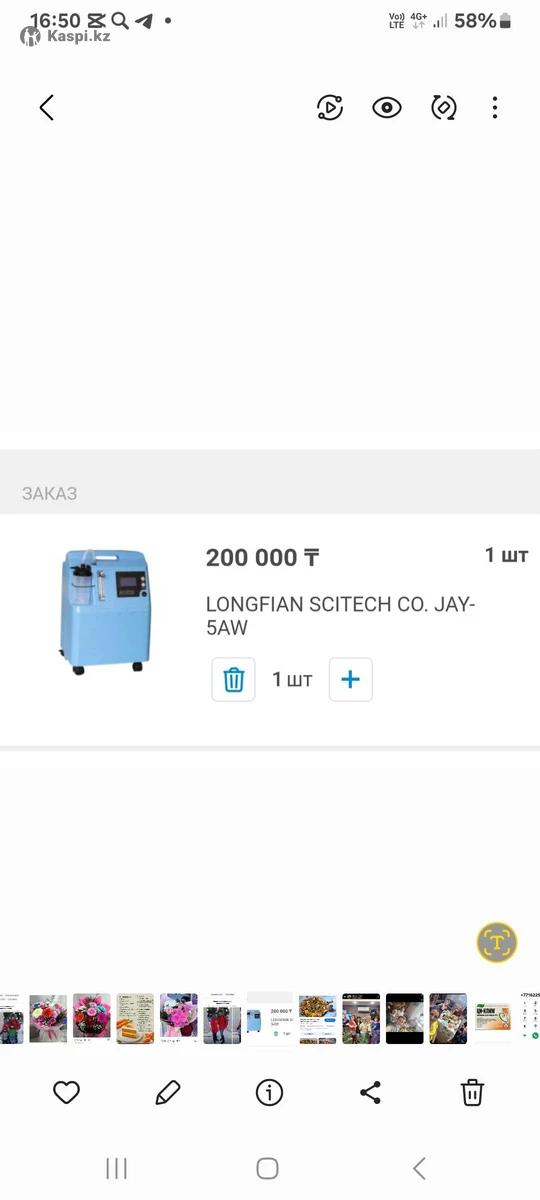
Task: Open the motion play icon in top bar
Action: tap(330, 108)
